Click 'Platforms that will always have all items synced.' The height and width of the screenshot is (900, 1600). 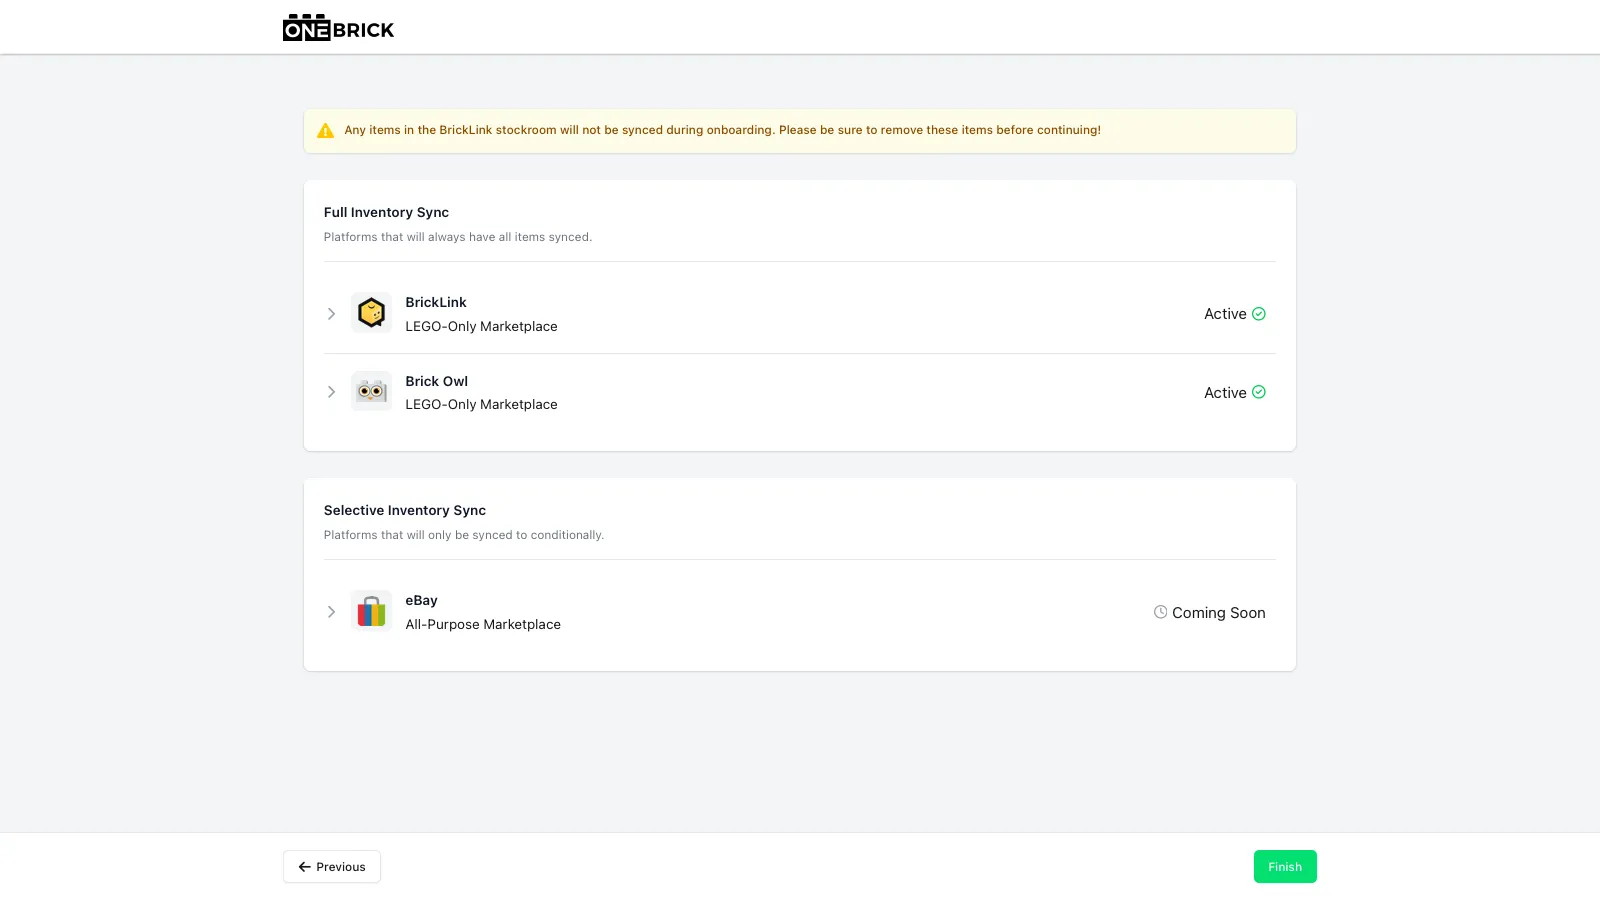click(x=458, y=237)
